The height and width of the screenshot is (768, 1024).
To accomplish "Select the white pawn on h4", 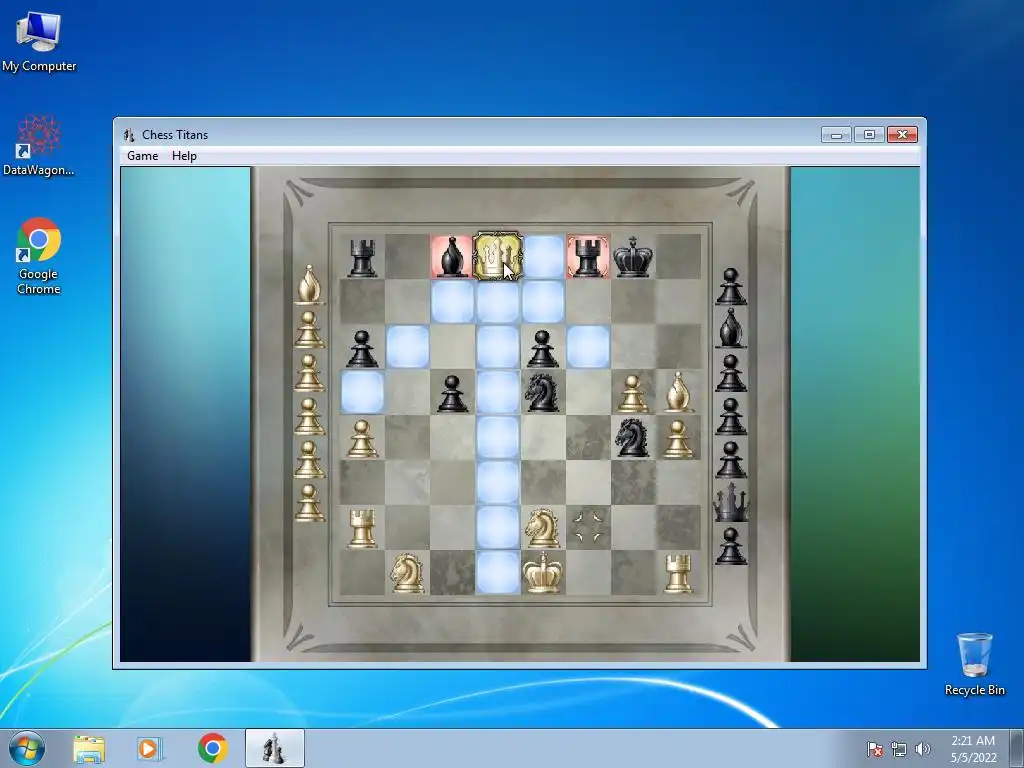I will tap(679, 437).
